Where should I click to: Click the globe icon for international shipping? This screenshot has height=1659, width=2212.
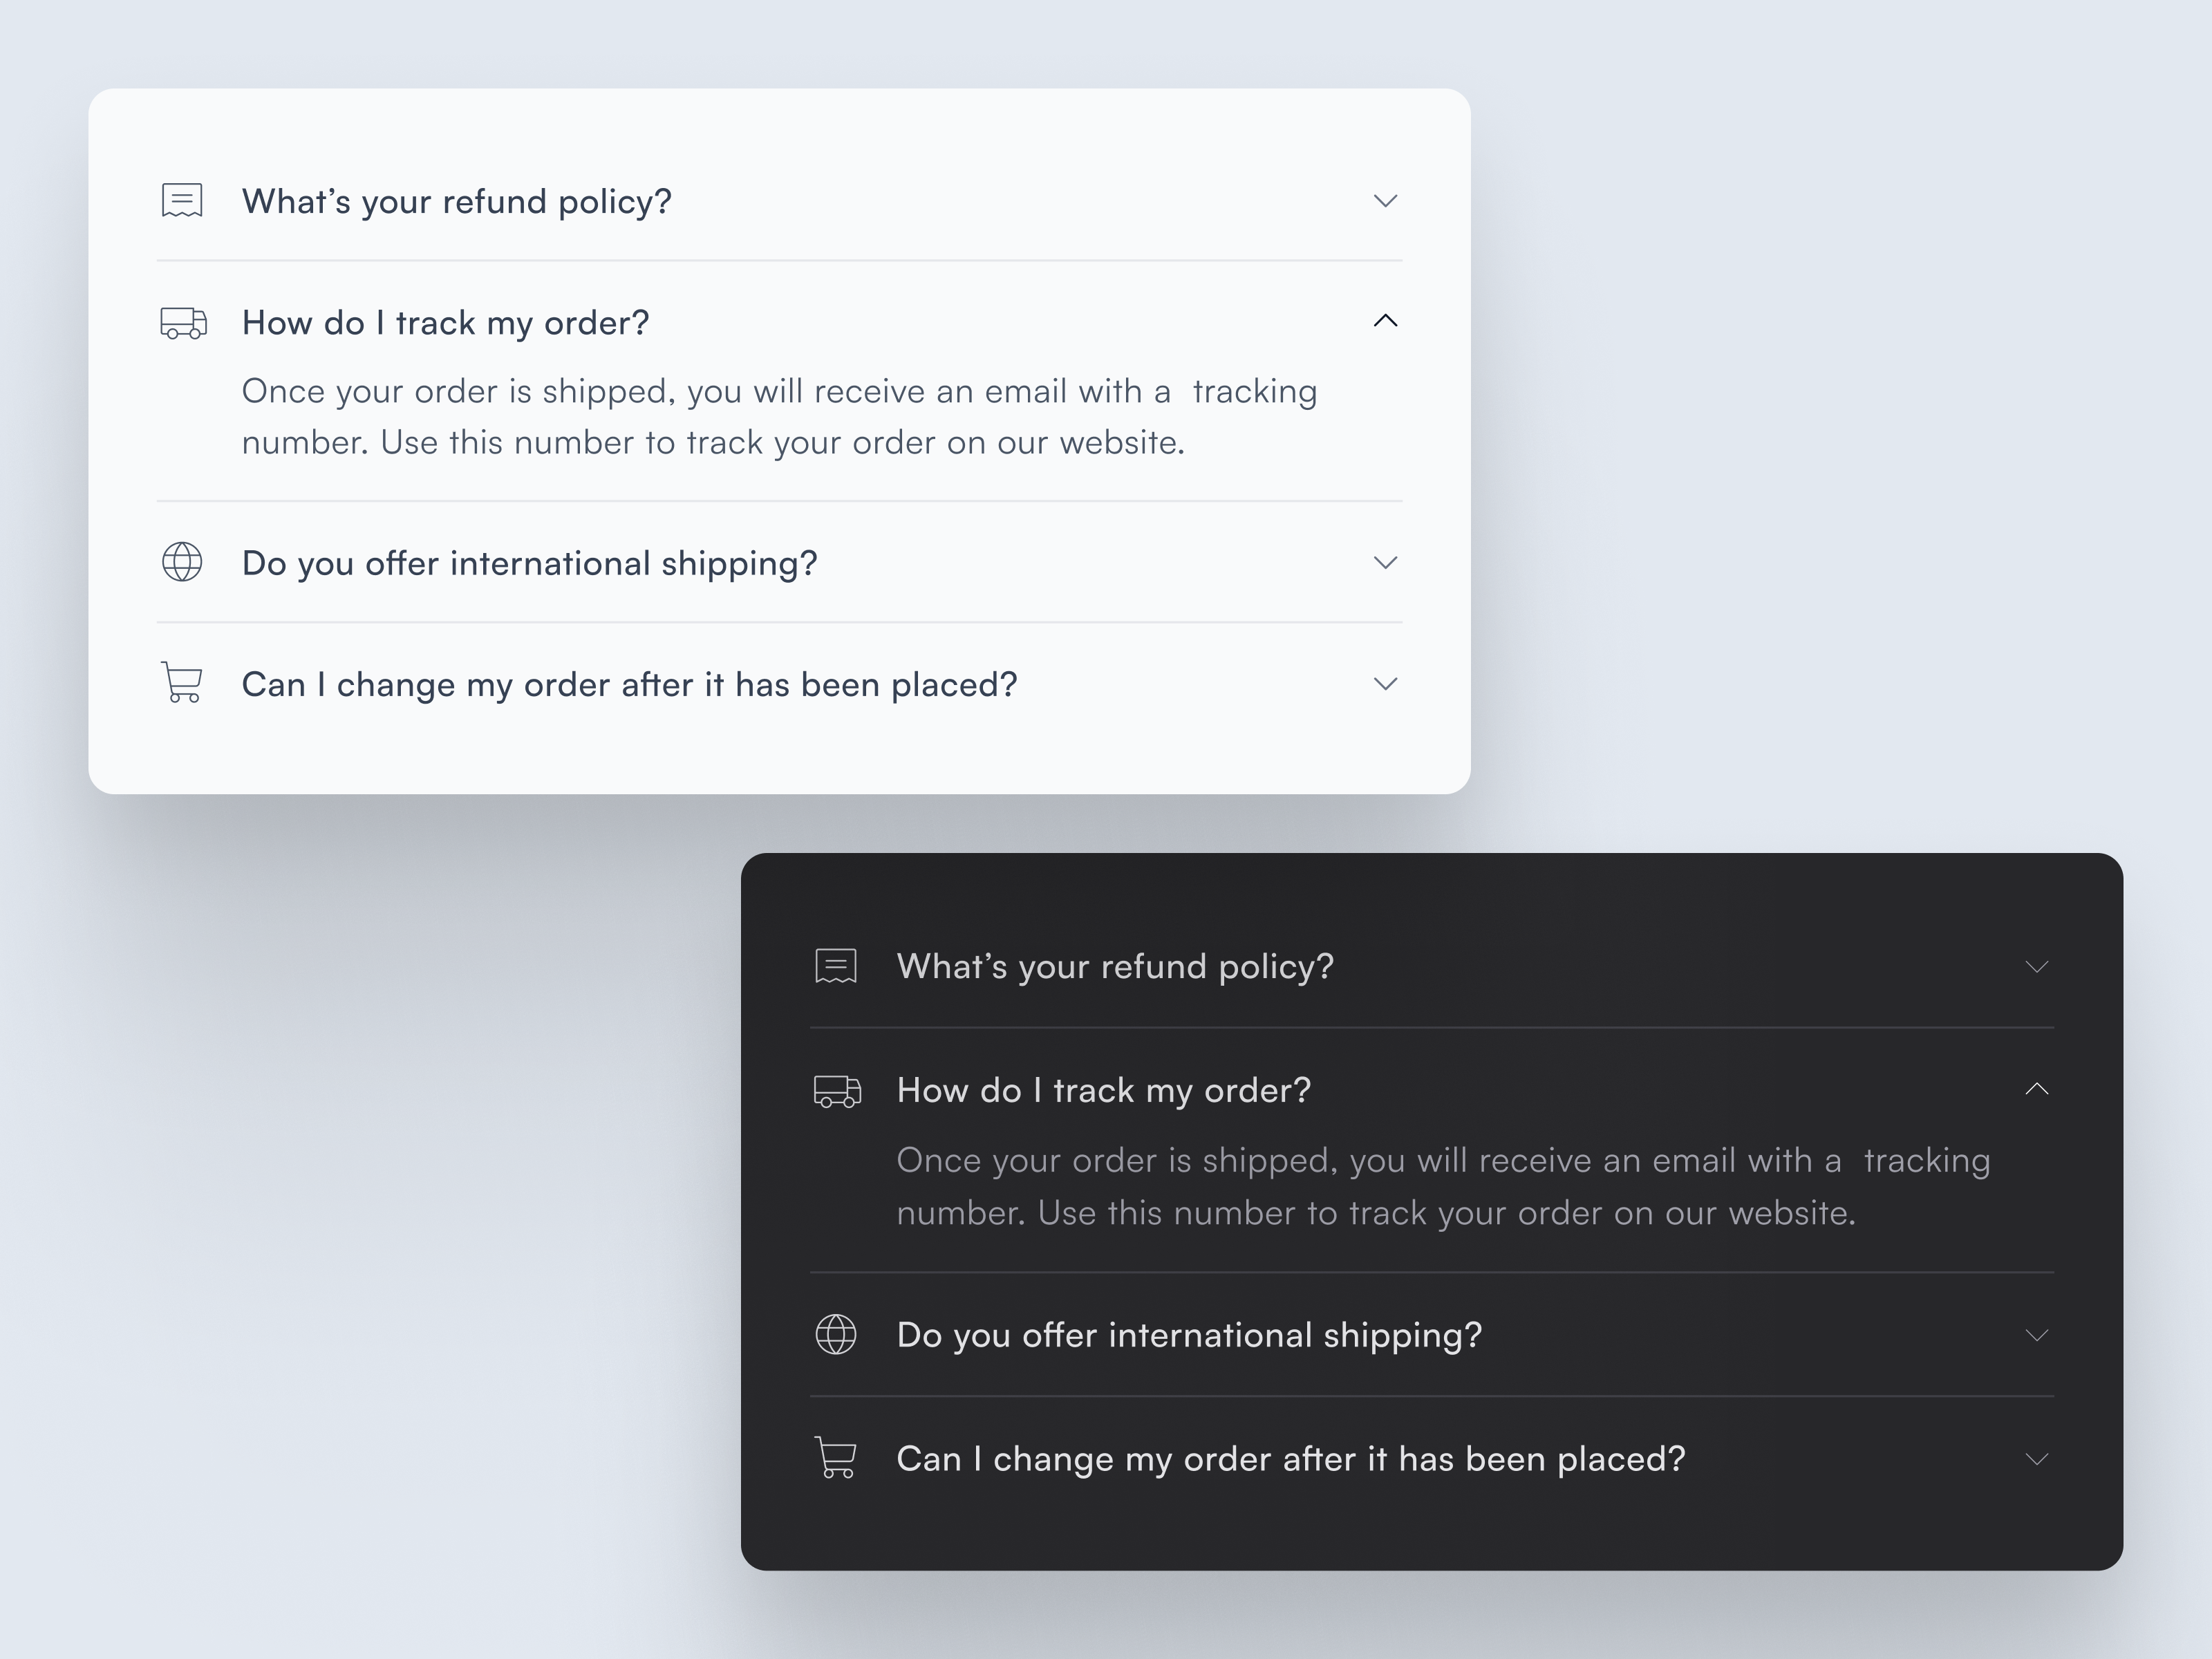point(183,563)
